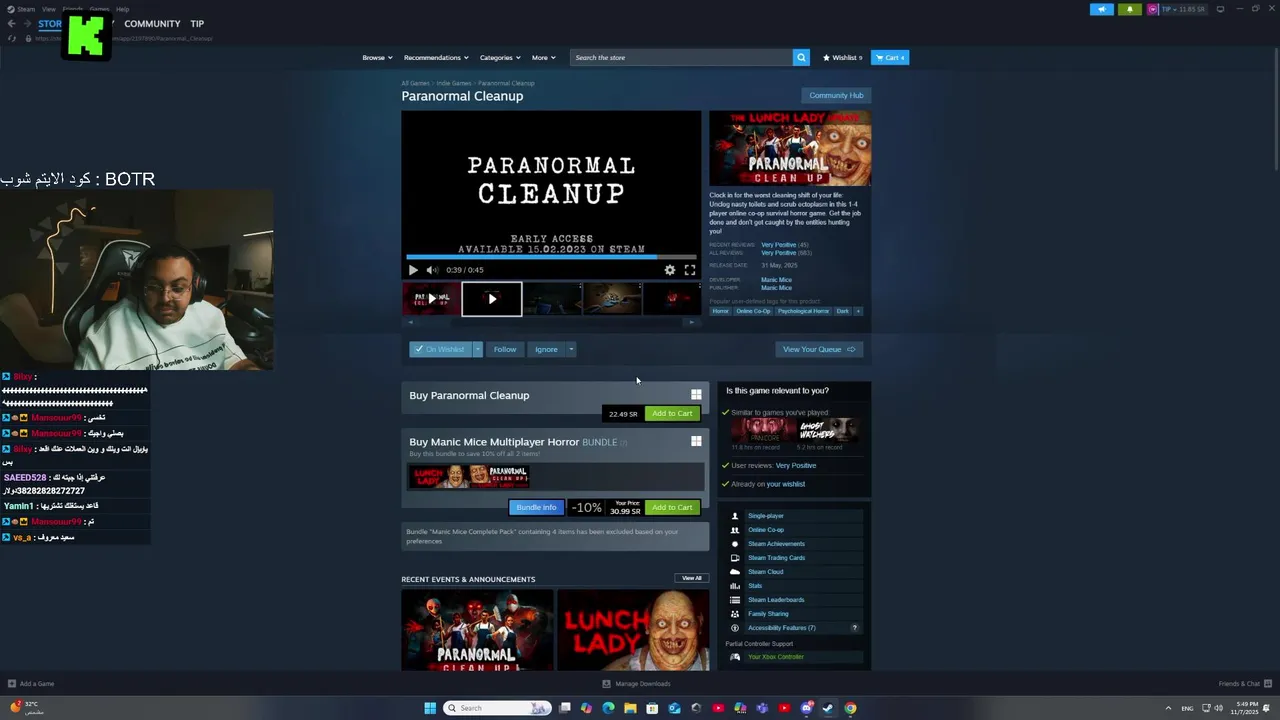Open the Help menu

coord(122,9)
